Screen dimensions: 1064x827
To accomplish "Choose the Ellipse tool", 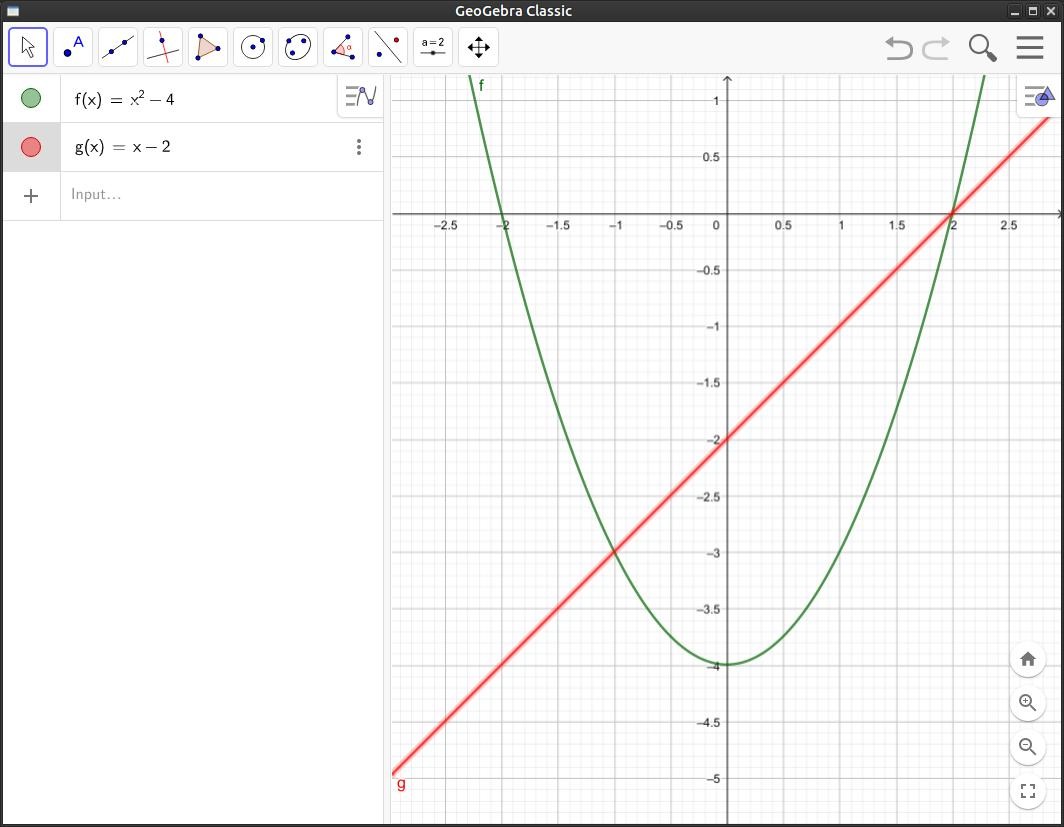I will tap(298, 47).
